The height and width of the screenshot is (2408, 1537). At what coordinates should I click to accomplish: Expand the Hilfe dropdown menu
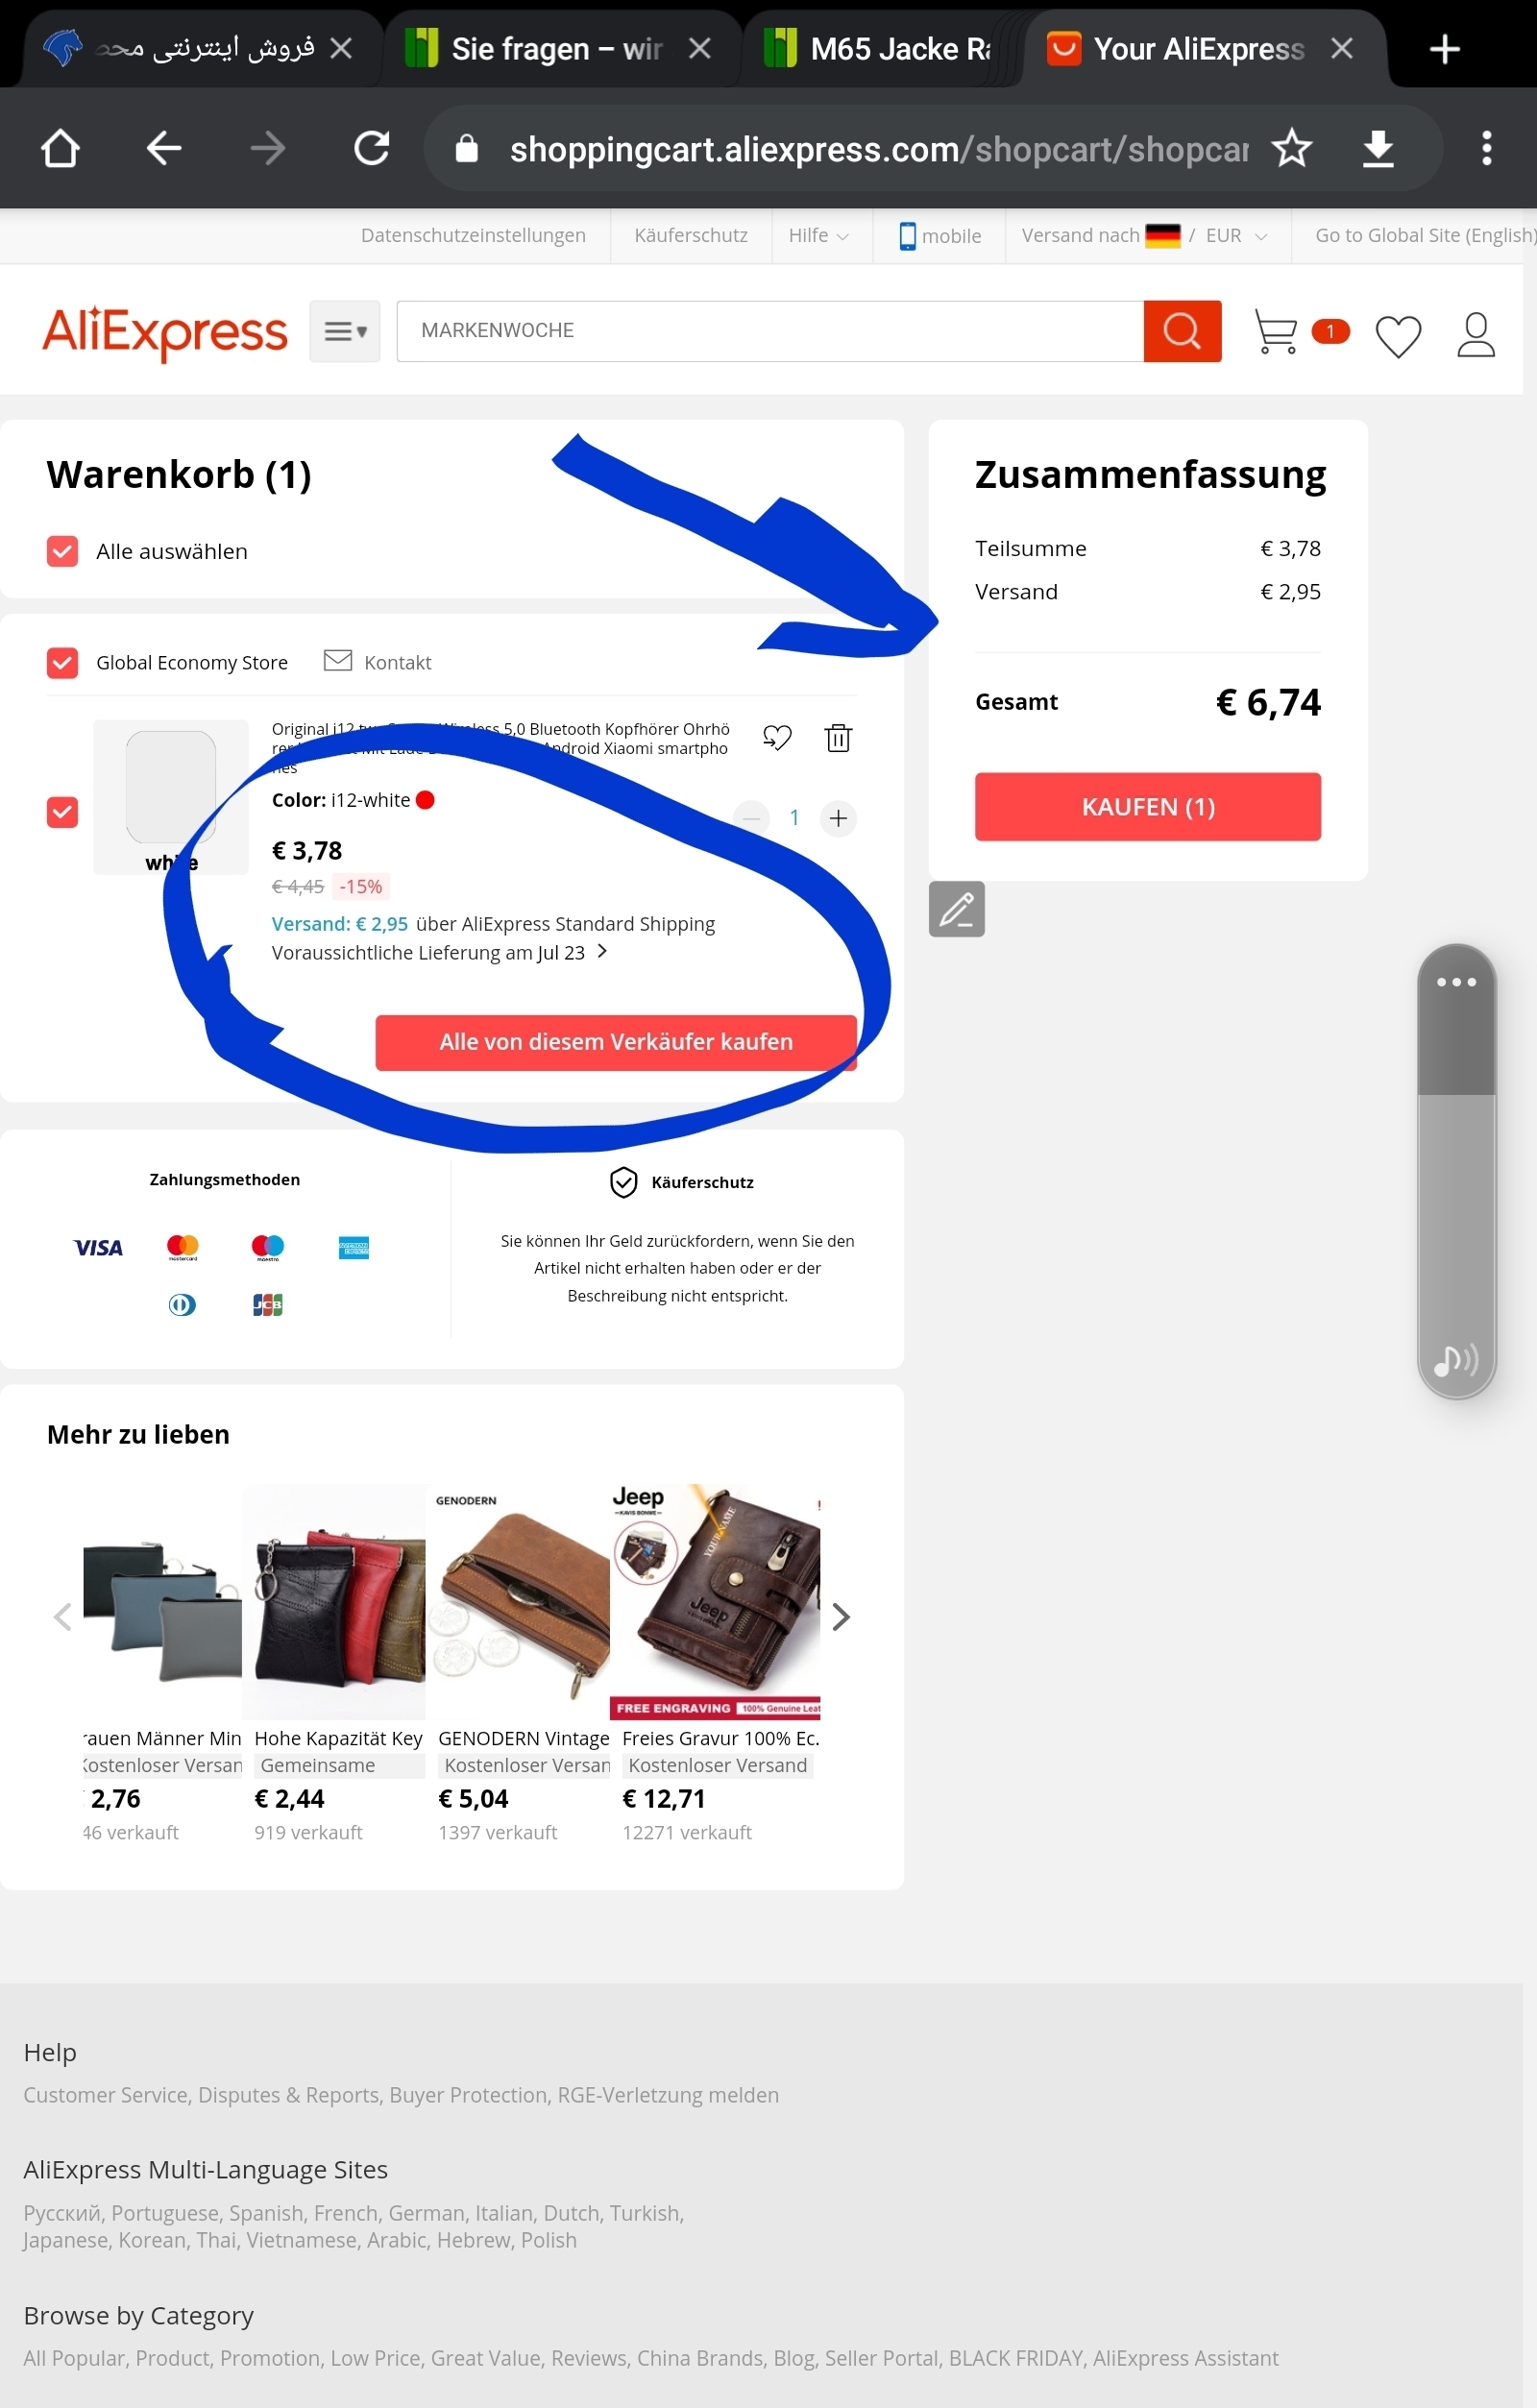click(818, 235)
